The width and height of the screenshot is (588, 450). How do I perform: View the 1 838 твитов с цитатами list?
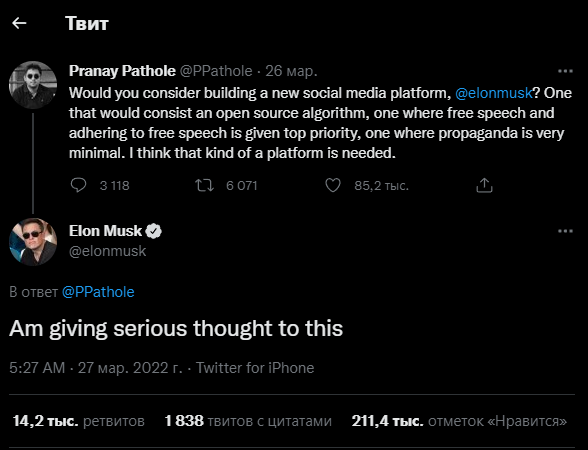point(248,421)
